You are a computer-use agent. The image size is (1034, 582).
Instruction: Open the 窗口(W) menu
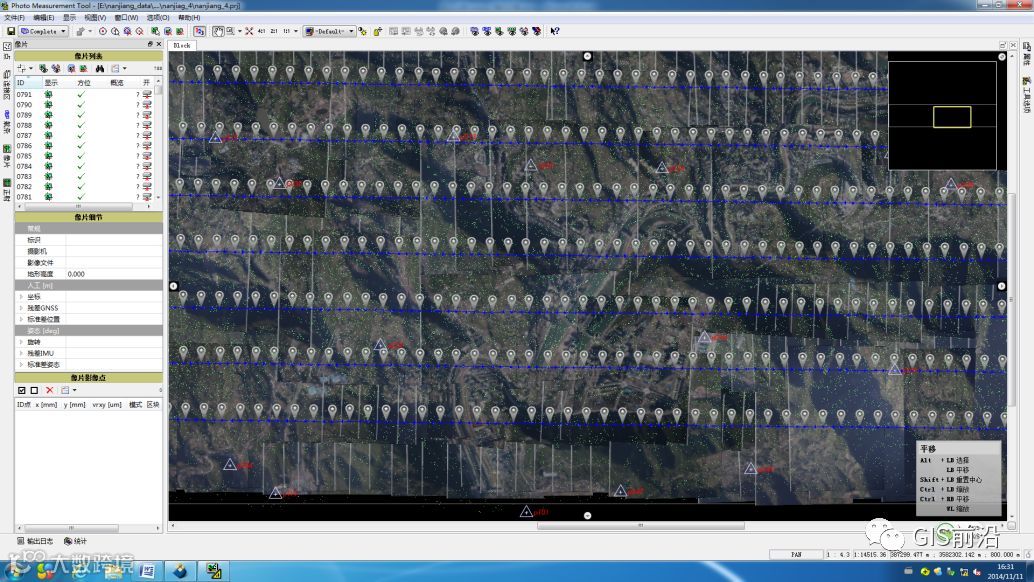point(126,17)
